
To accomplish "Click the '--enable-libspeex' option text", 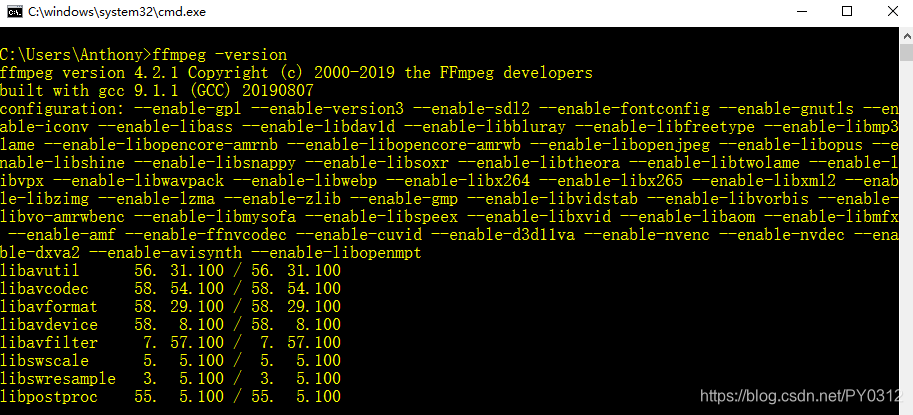I will (382, 217).
